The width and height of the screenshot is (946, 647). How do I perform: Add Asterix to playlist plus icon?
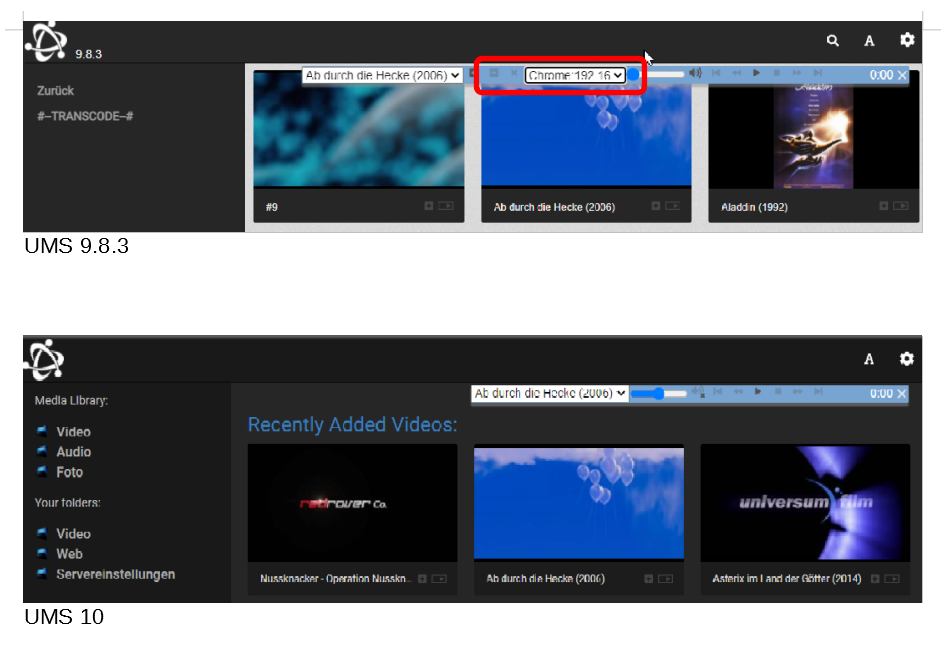click(875, 579)
